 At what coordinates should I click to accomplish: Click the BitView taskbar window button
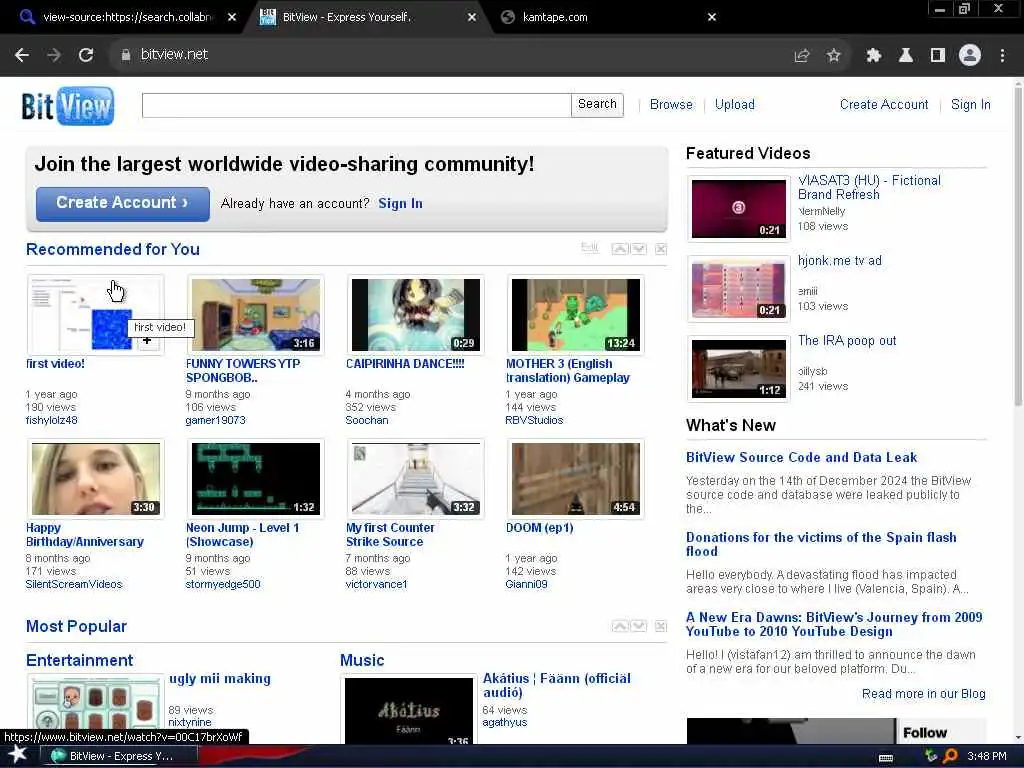click(x=118, y=756)
